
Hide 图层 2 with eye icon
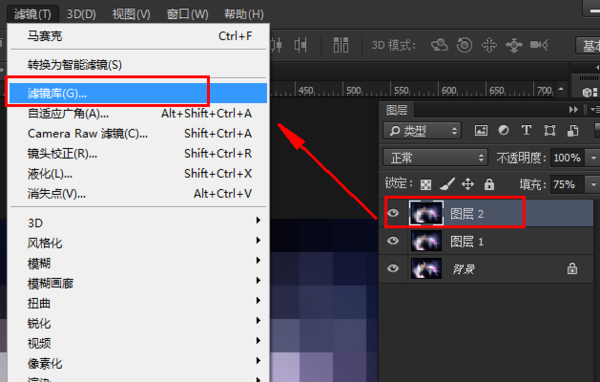[393, 213]
